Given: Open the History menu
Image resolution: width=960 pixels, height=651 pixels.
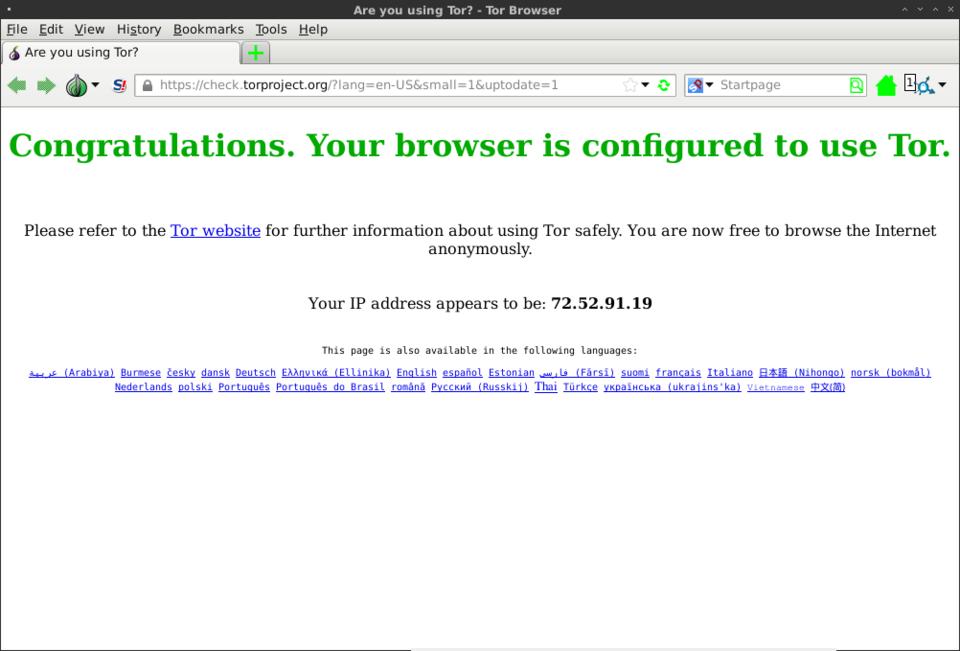Looking at the screenshot, I should coord(138,29).
